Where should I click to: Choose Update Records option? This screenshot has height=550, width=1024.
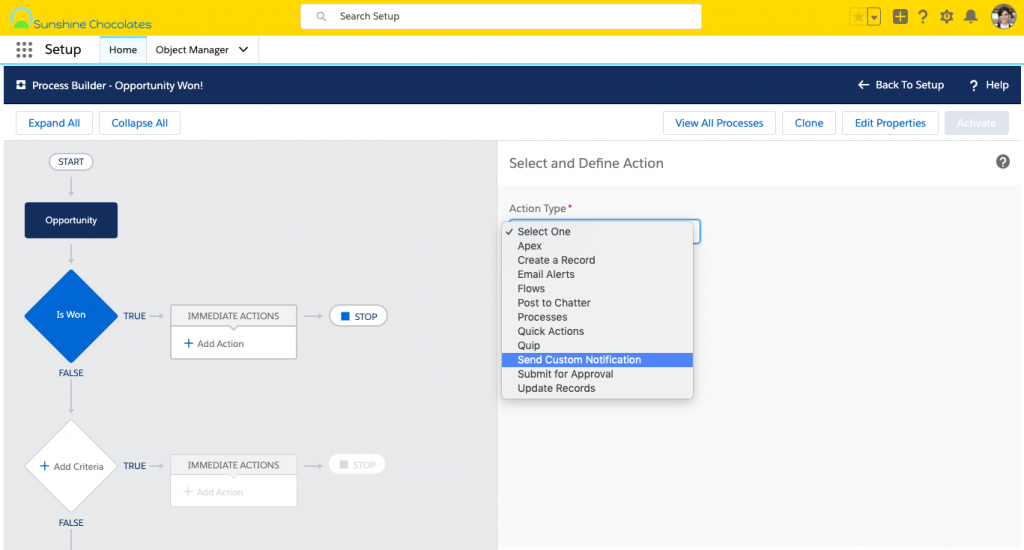pyautogui.click(x=597, y=389)
